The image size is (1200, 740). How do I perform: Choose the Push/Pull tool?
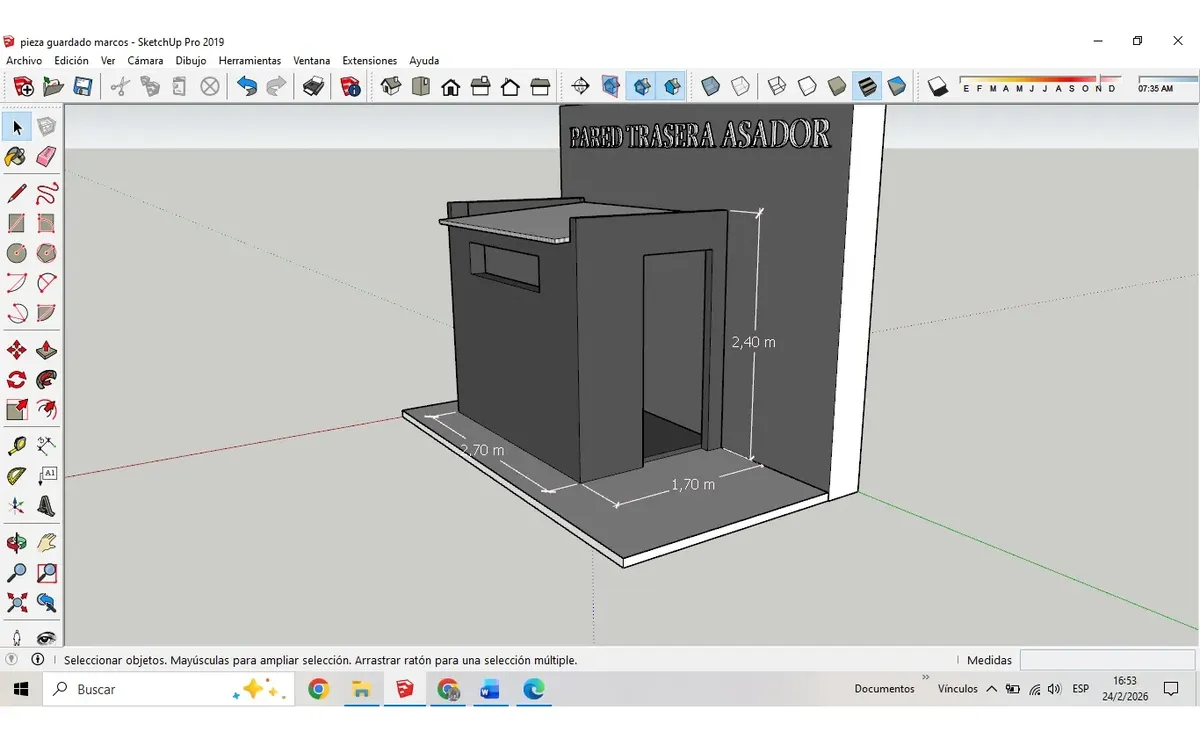pos(46,349)
